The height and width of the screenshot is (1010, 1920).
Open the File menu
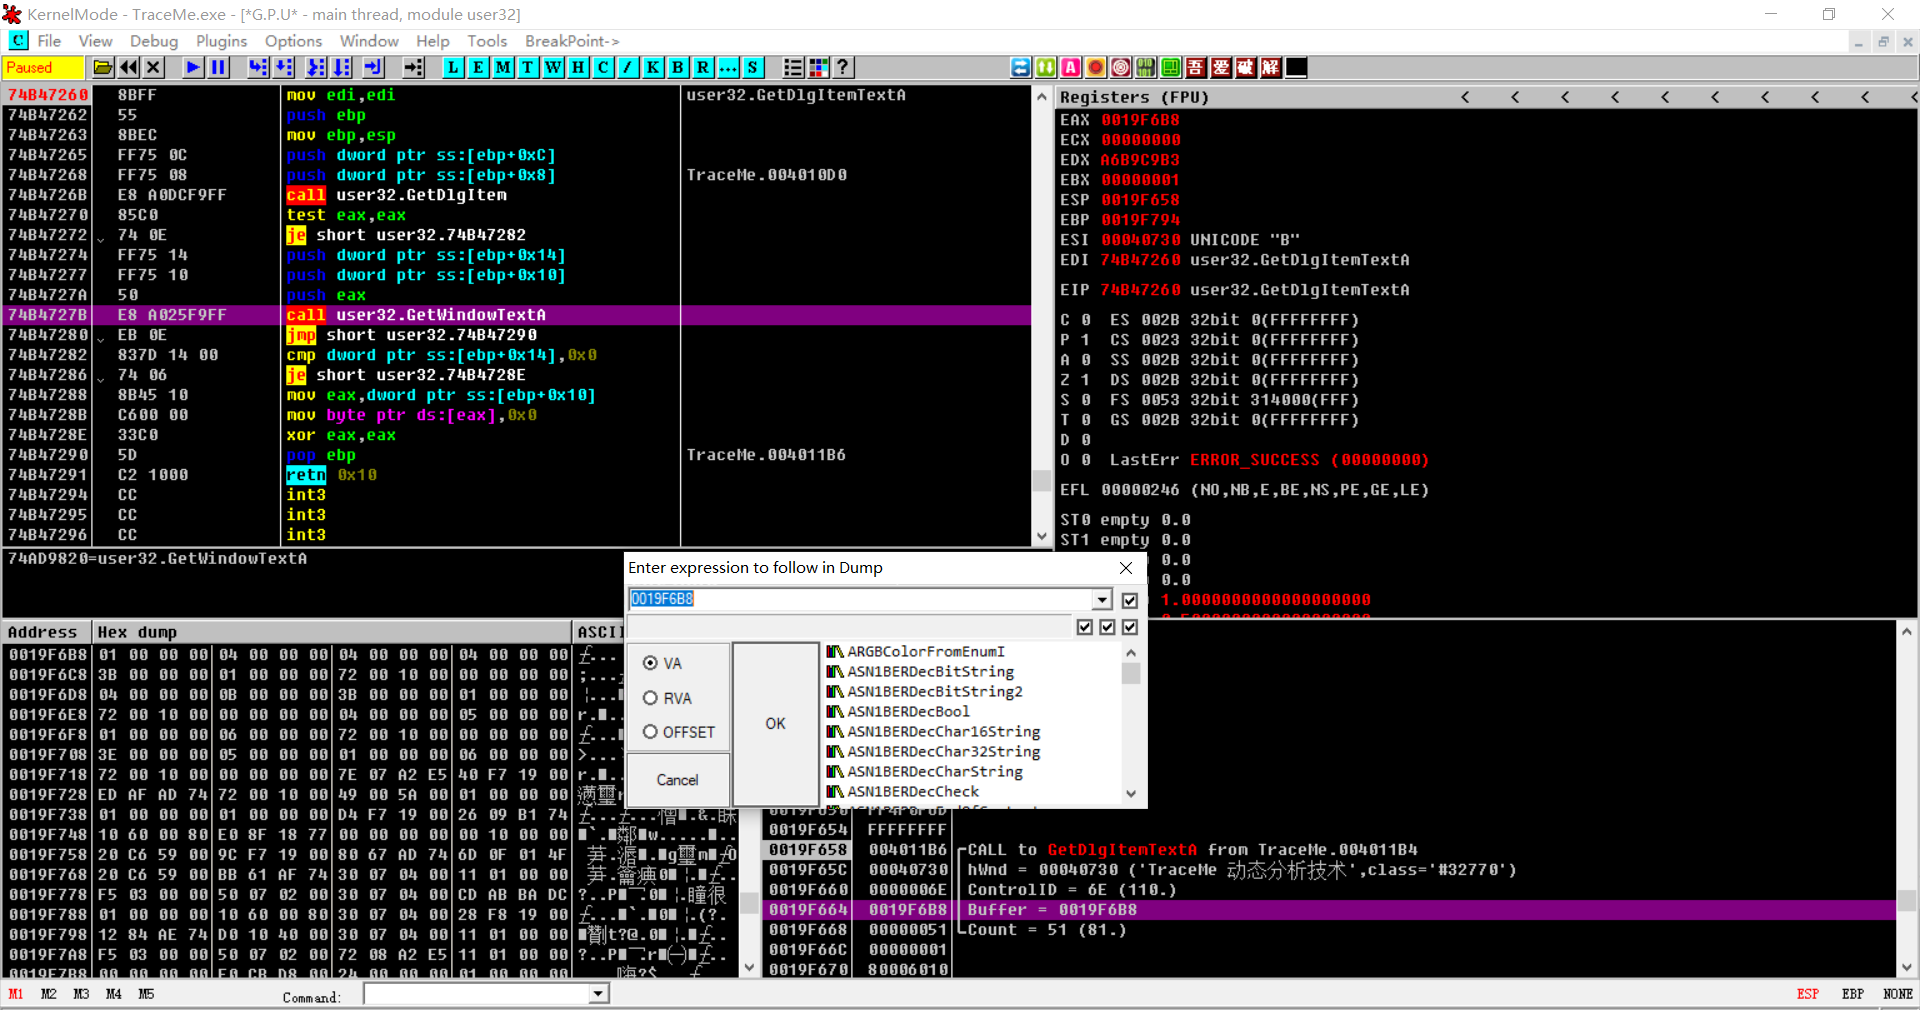coord(49,41)
